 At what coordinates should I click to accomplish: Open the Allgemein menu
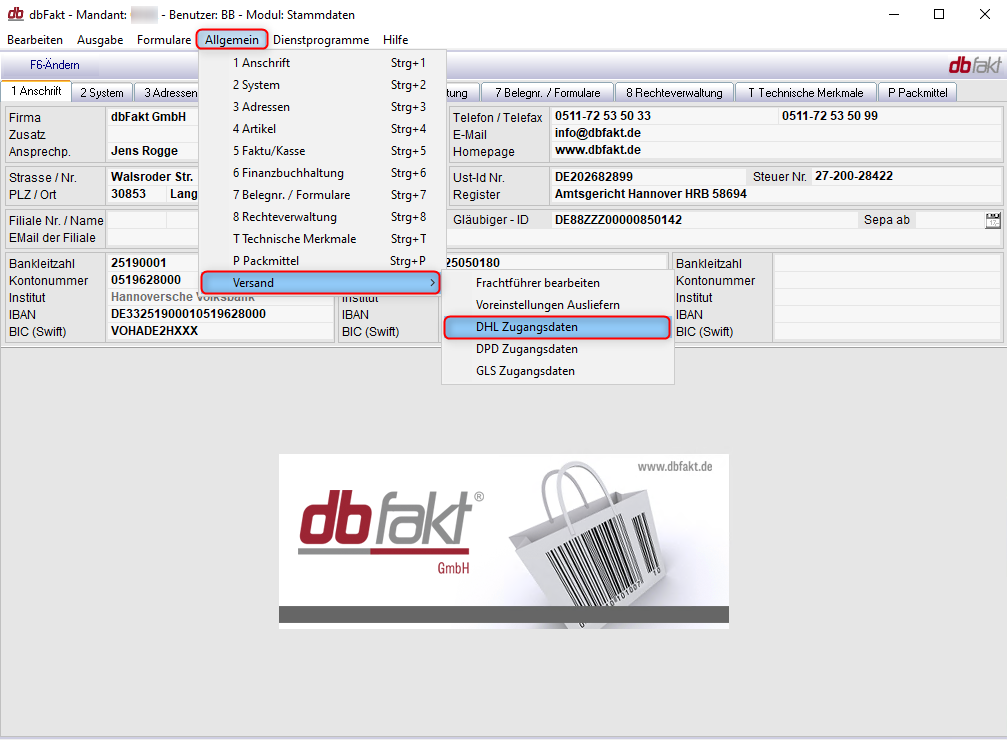click(x=232, y=40)
